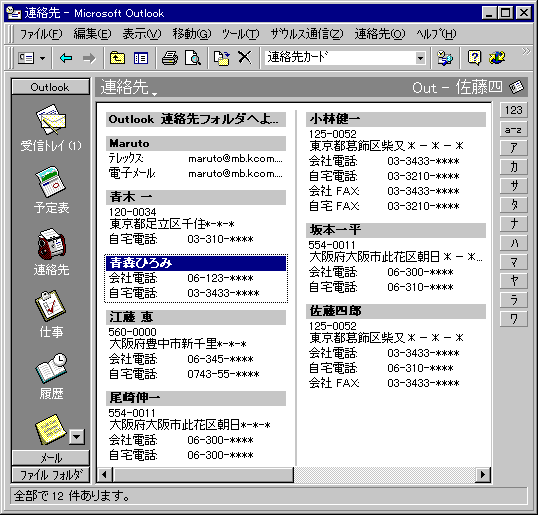
Task: Click the horizontal scrollbar thumb
Action: 203,475
